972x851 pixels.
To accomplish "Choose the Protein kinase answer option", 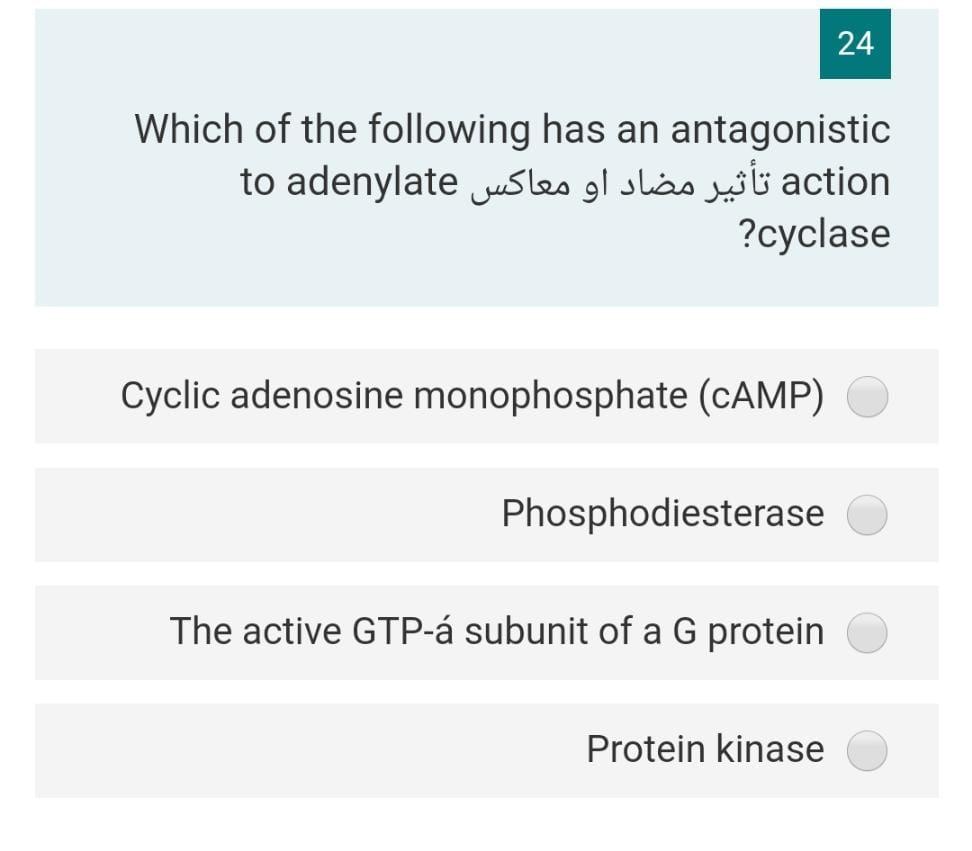I will pos(705,749).
